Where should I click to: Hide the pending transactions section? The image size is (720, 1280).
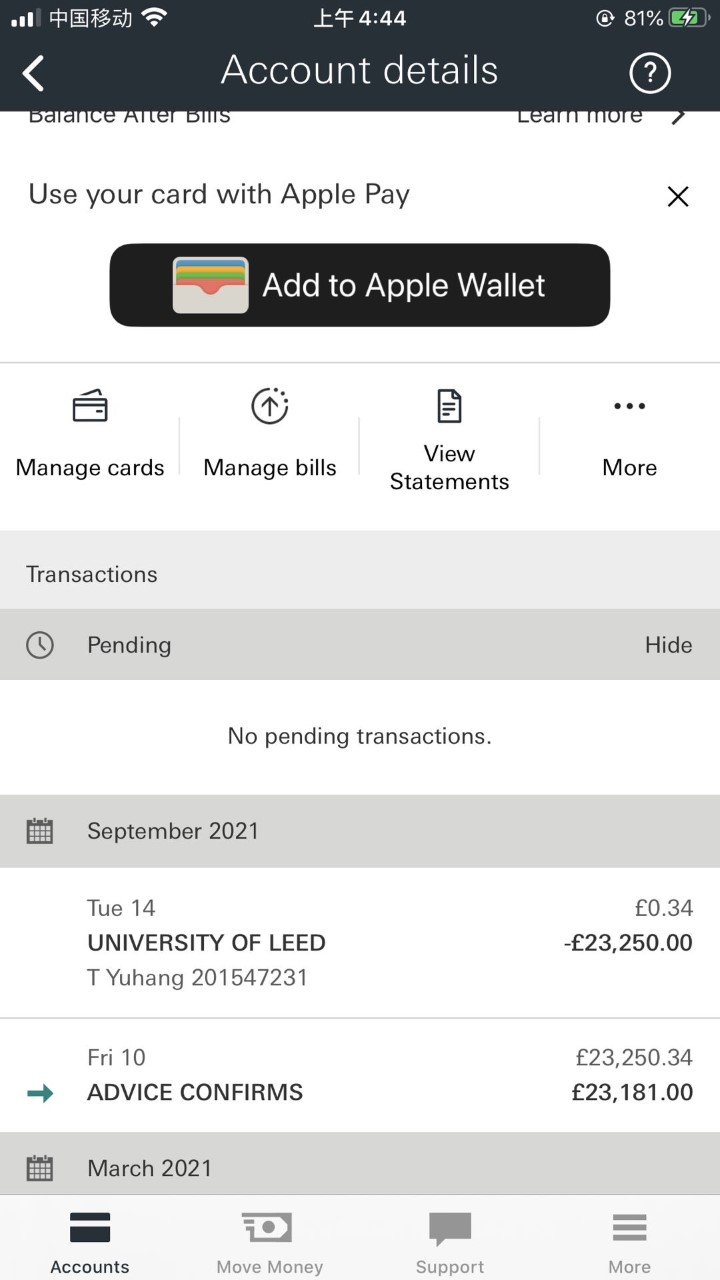click(x=668, y=645)
